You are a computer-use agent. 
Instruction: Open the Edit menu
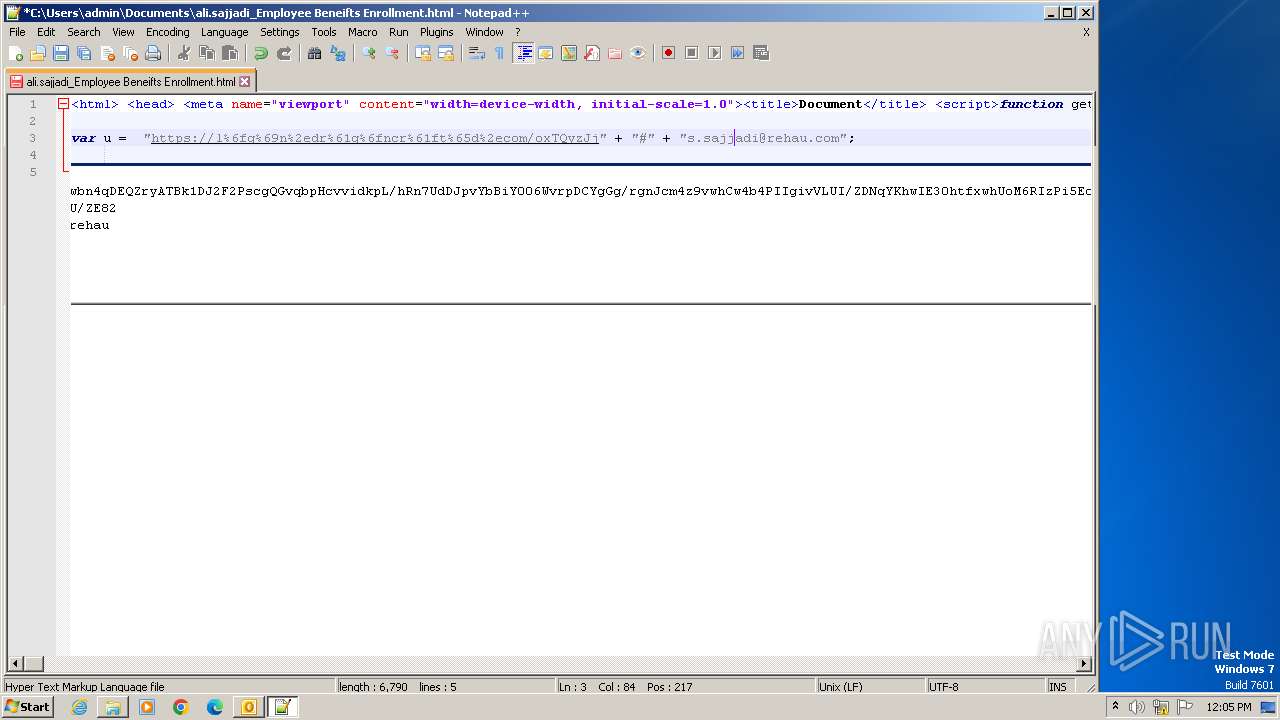(46, 32)
